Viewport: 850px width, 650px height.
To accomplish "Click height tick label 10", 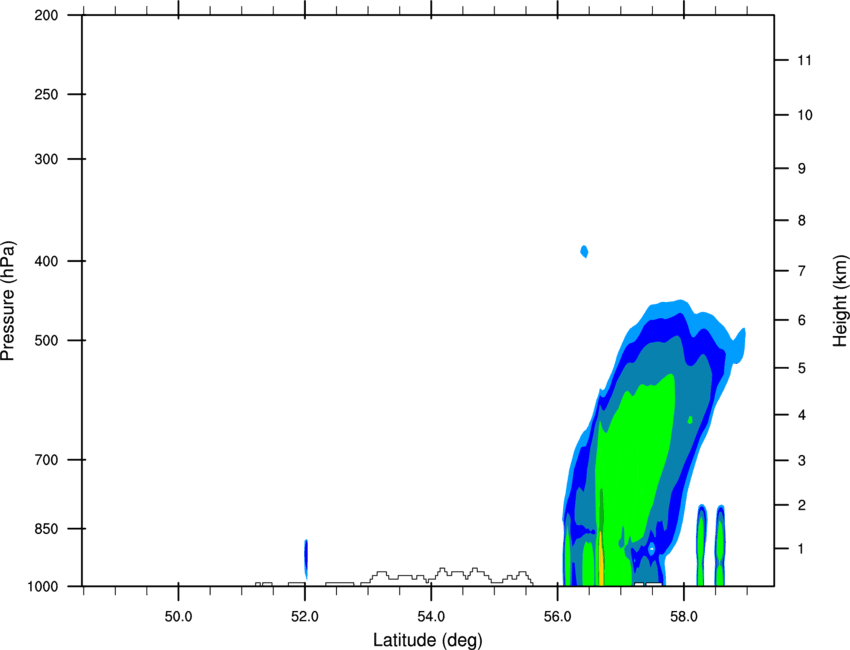I will pyautogui.click(x=805, y=115).
